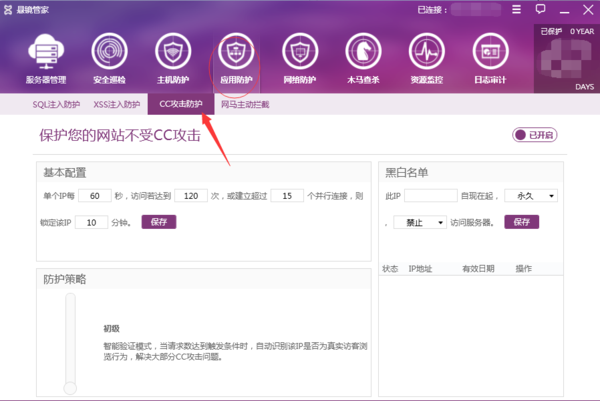Select 应用防护 application protection icon
This screenshot has height=401, width=600.
coord(236,58)
